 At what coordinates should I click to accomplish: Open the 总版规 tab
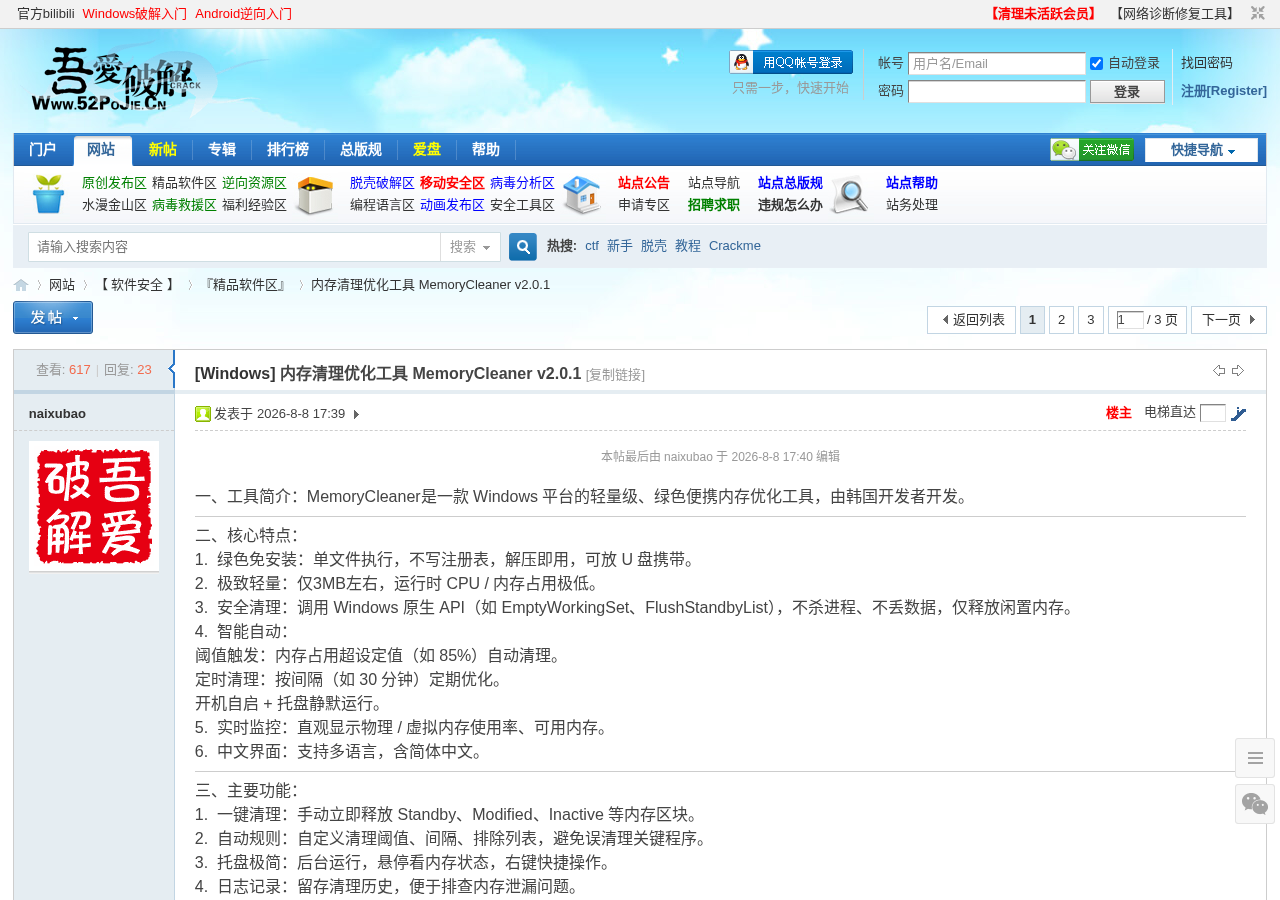pyautogui.click(x=361, y=150)
